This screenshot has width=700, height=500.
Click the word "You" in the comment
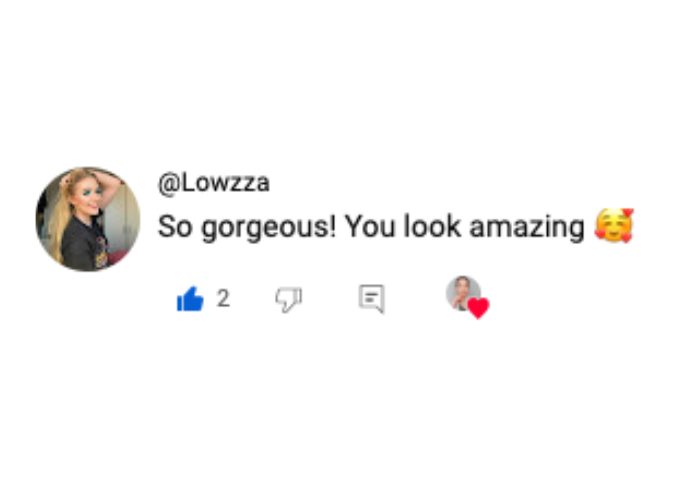pyautogui.click(x=370, y=226)
